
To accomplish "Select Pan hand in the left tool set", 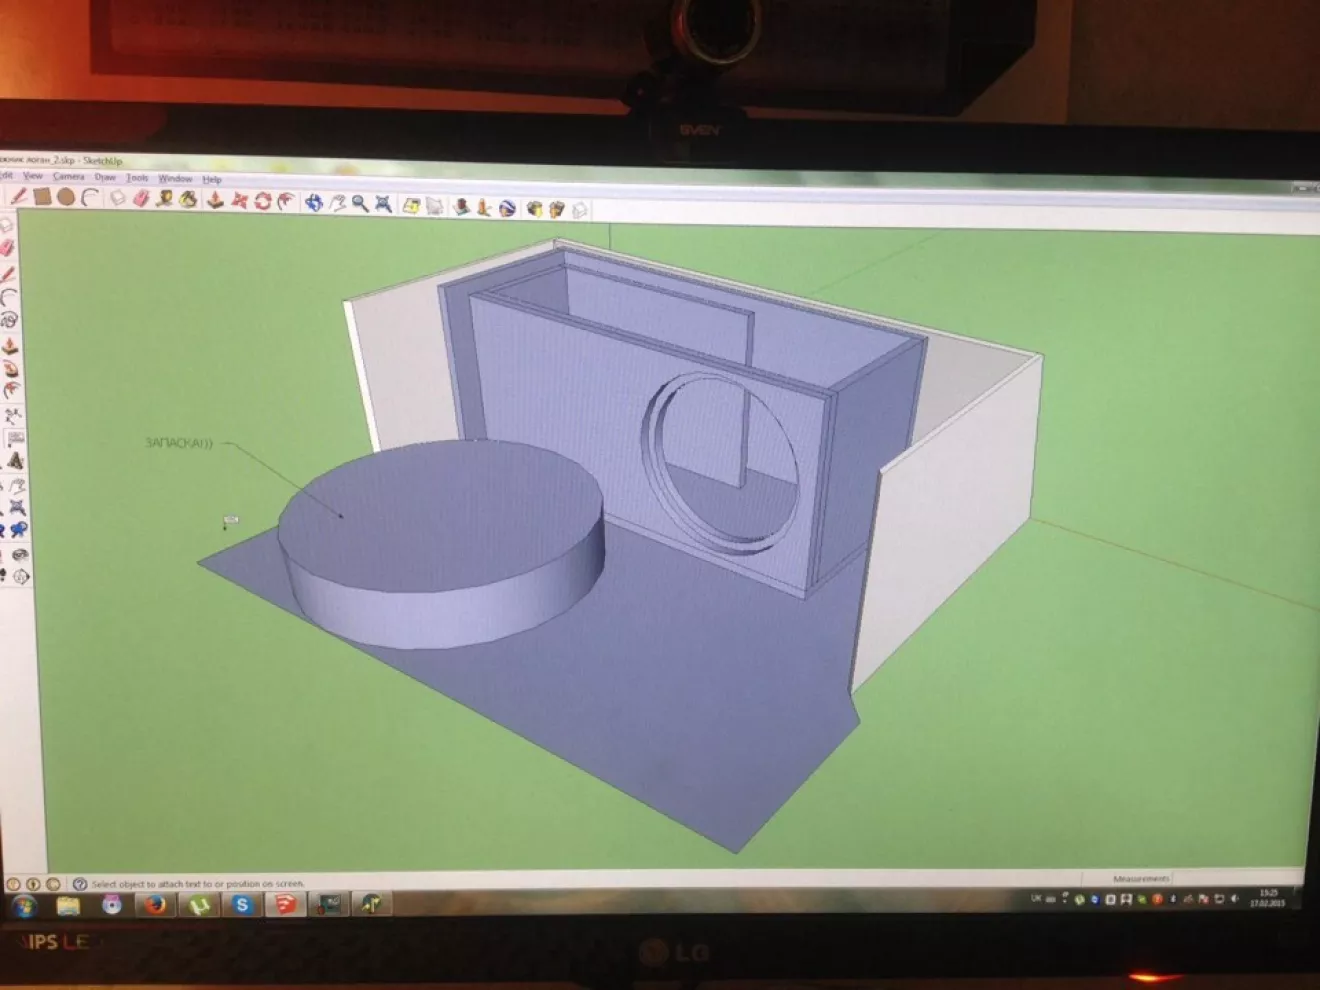I will tap(17, 485).
